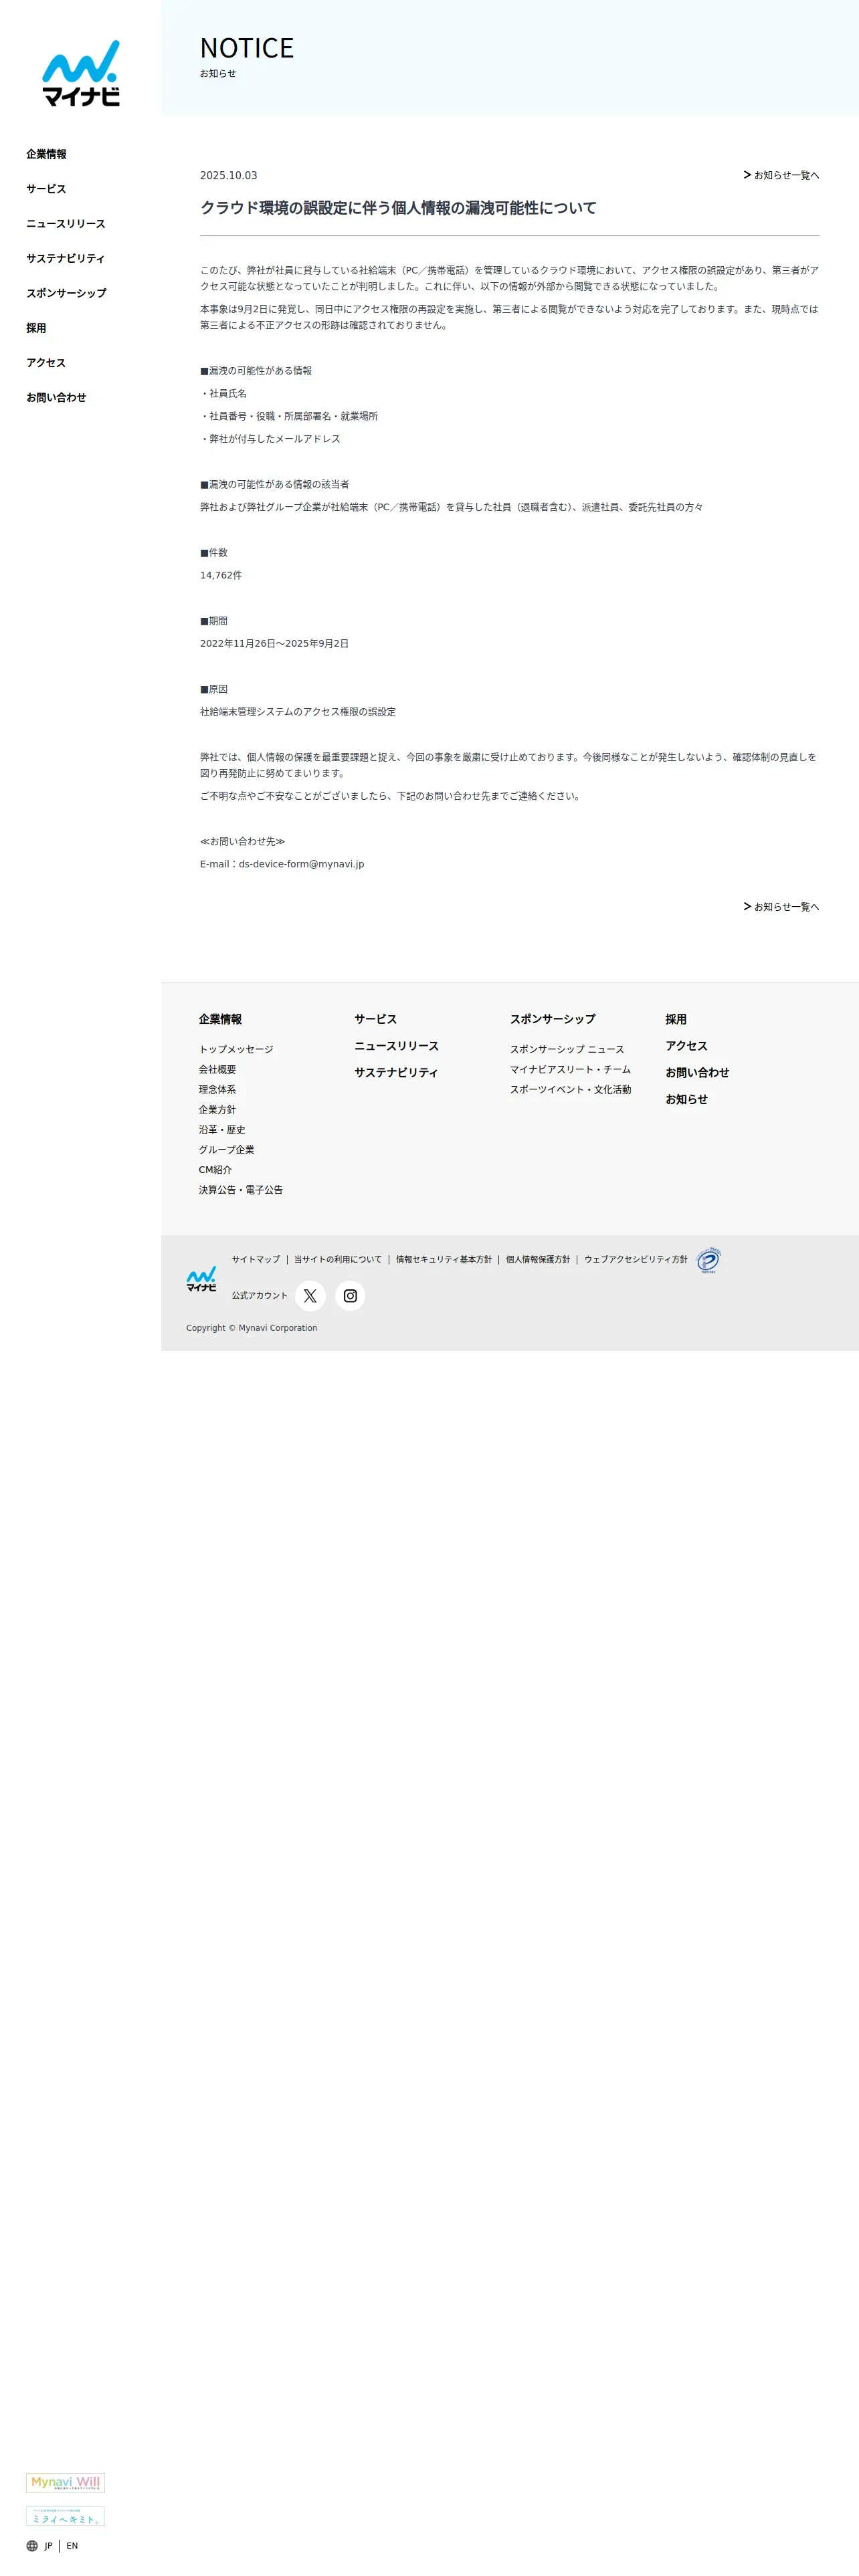Open footer 決算公告・電子公告 link
Screen dimensions: 859x2576
241,1190
